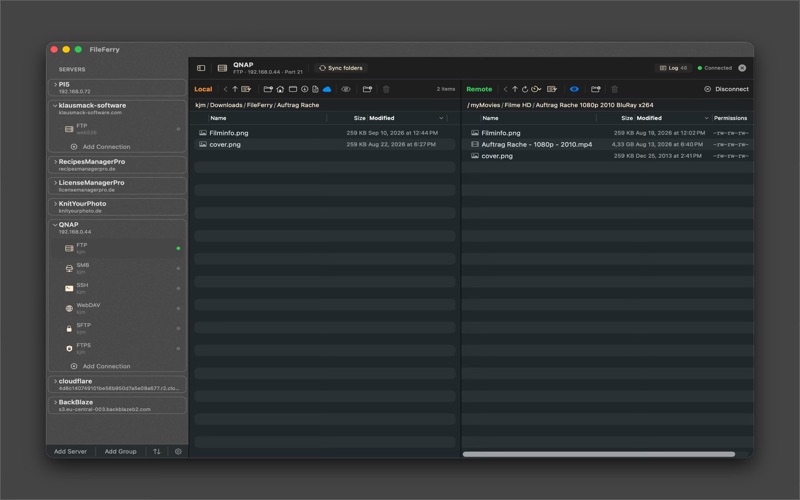This screenshot has height=500, width=800.
Task: Toggle the sidebar panel icon
Action: pos(201,68)
